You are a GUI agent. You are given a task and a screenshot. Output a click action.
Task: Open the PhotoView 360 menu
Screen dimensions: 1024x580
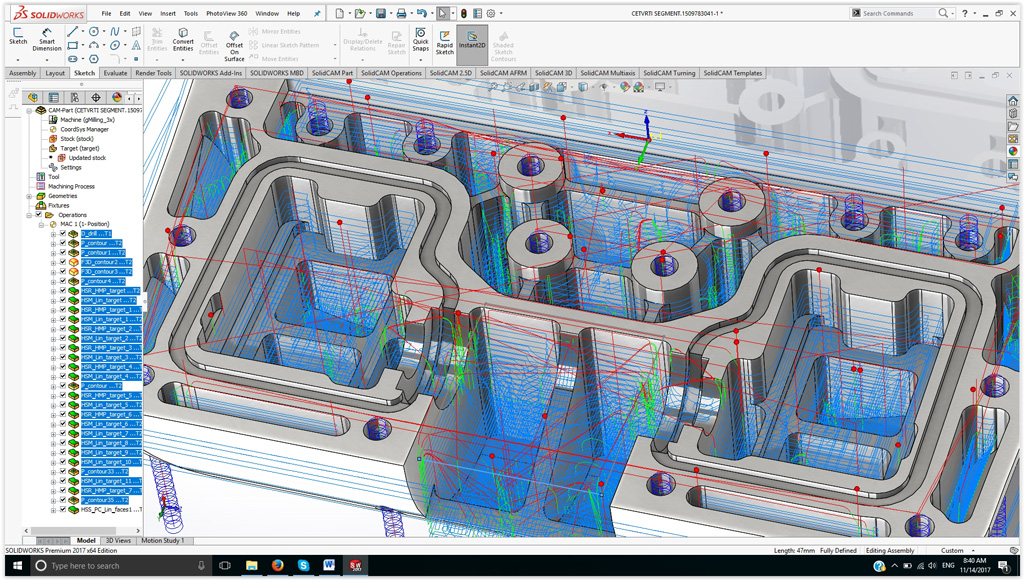pyautogui.click(x=225, y=13)
